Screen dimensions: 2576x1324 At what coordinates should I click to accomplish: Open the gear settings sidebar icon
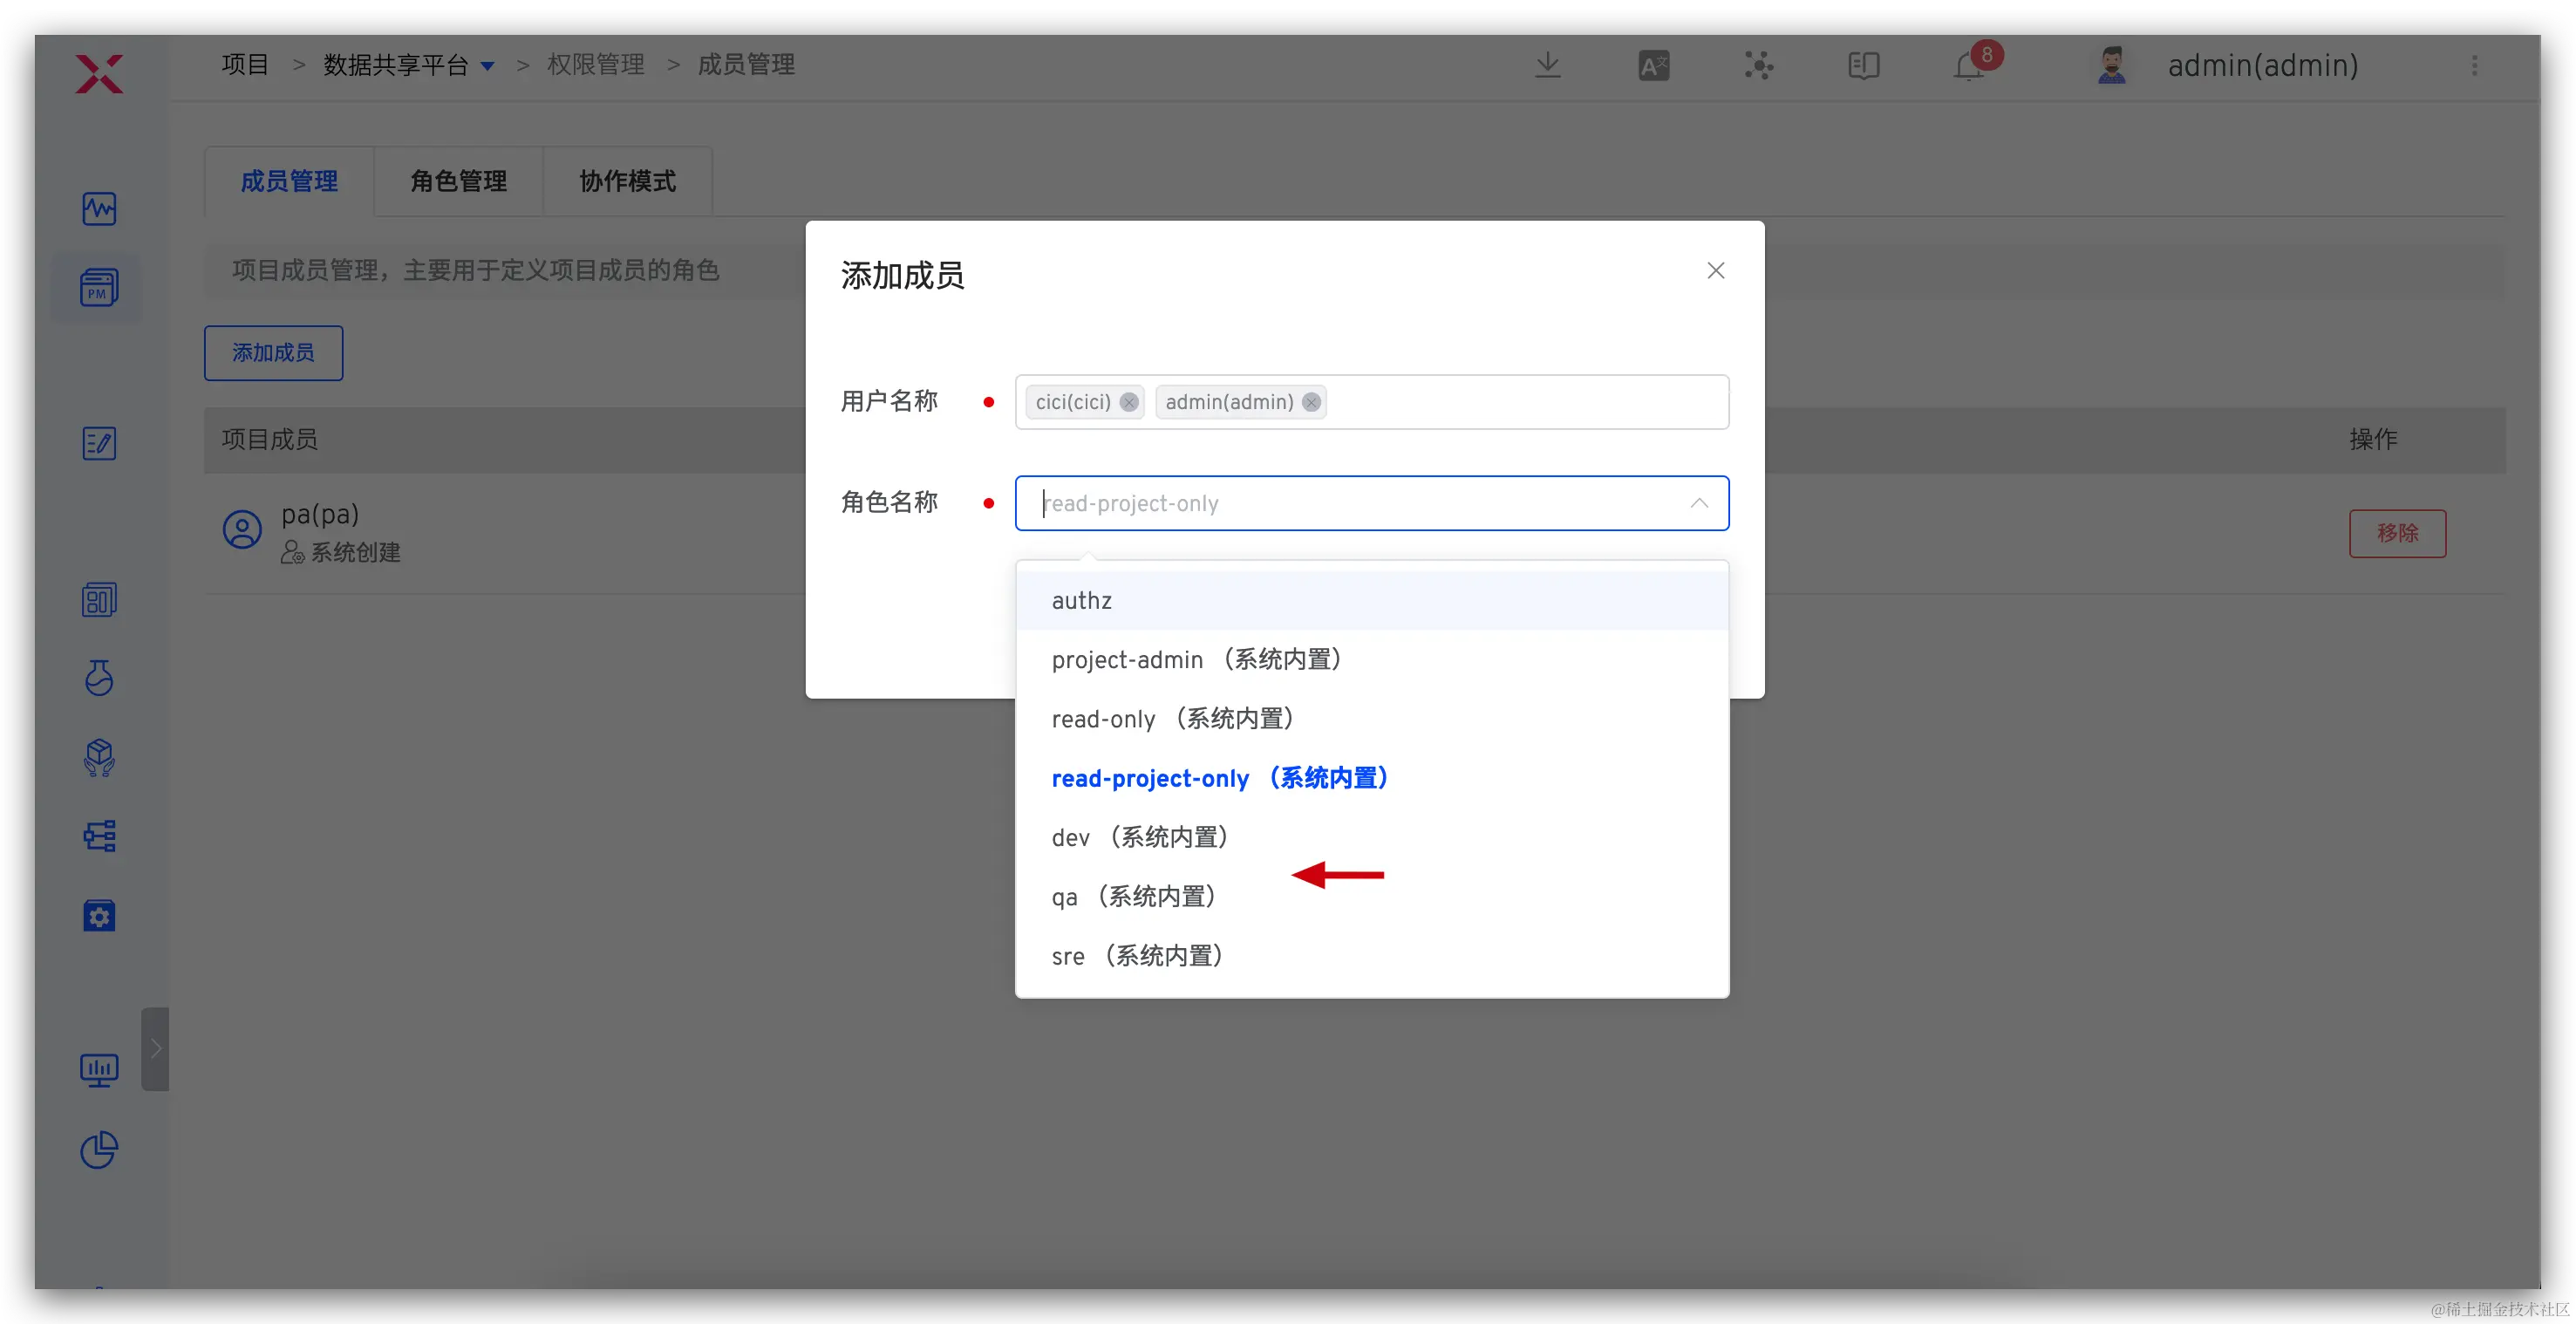click(x=98, y=916)
